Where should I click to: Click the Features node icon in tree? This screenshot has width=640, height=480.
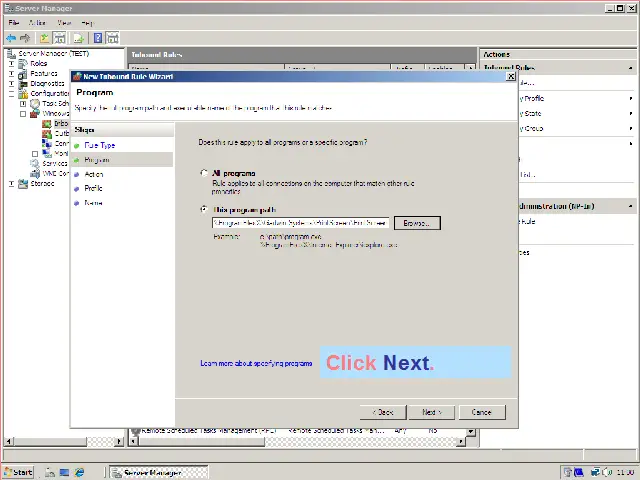coord(23,73)
